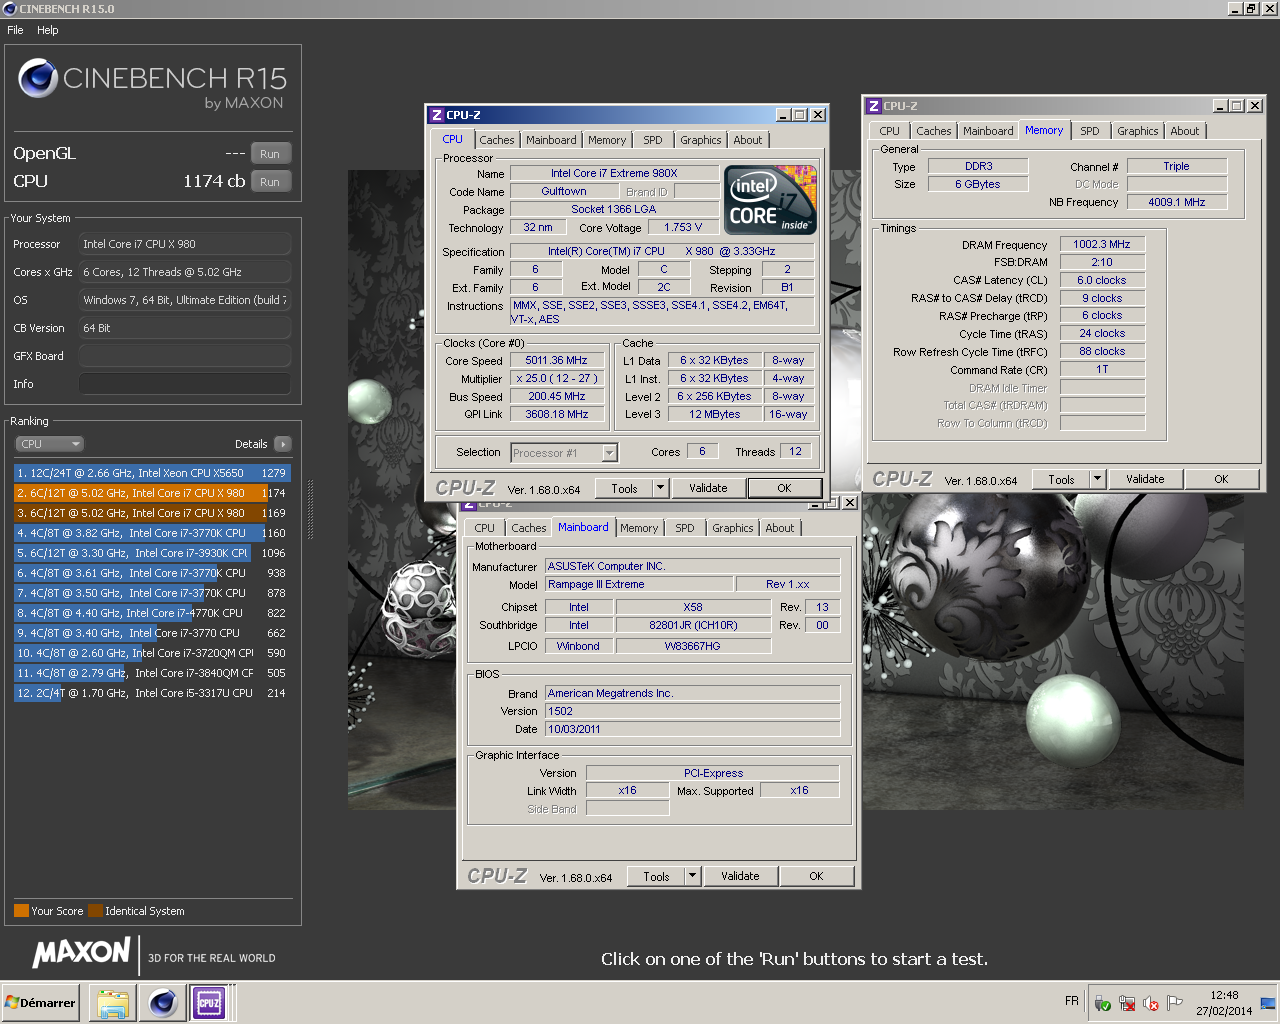1280x1024 pixels.
Task: Click Validate in the CPU-Z mainboard window
Action: click(x=740, y=877)
